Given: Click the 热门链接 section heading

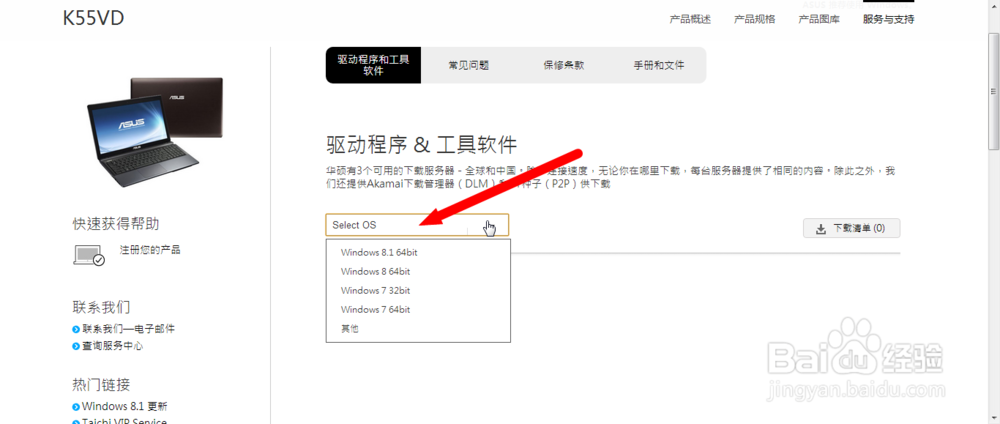Looking at the screenshot, I should 101,384.
